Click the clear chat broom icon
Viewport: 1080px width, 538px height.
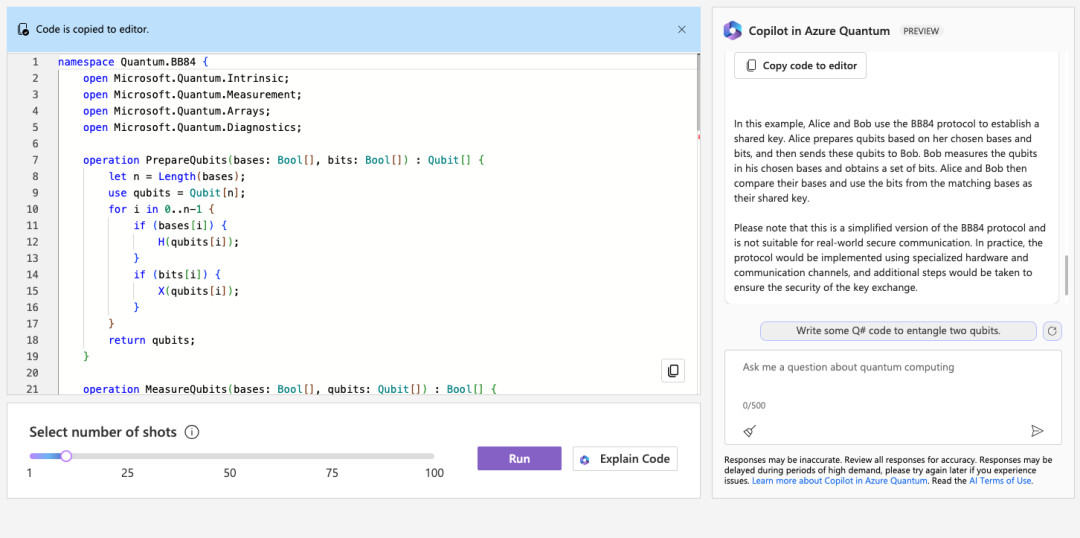tap(750, 431)
